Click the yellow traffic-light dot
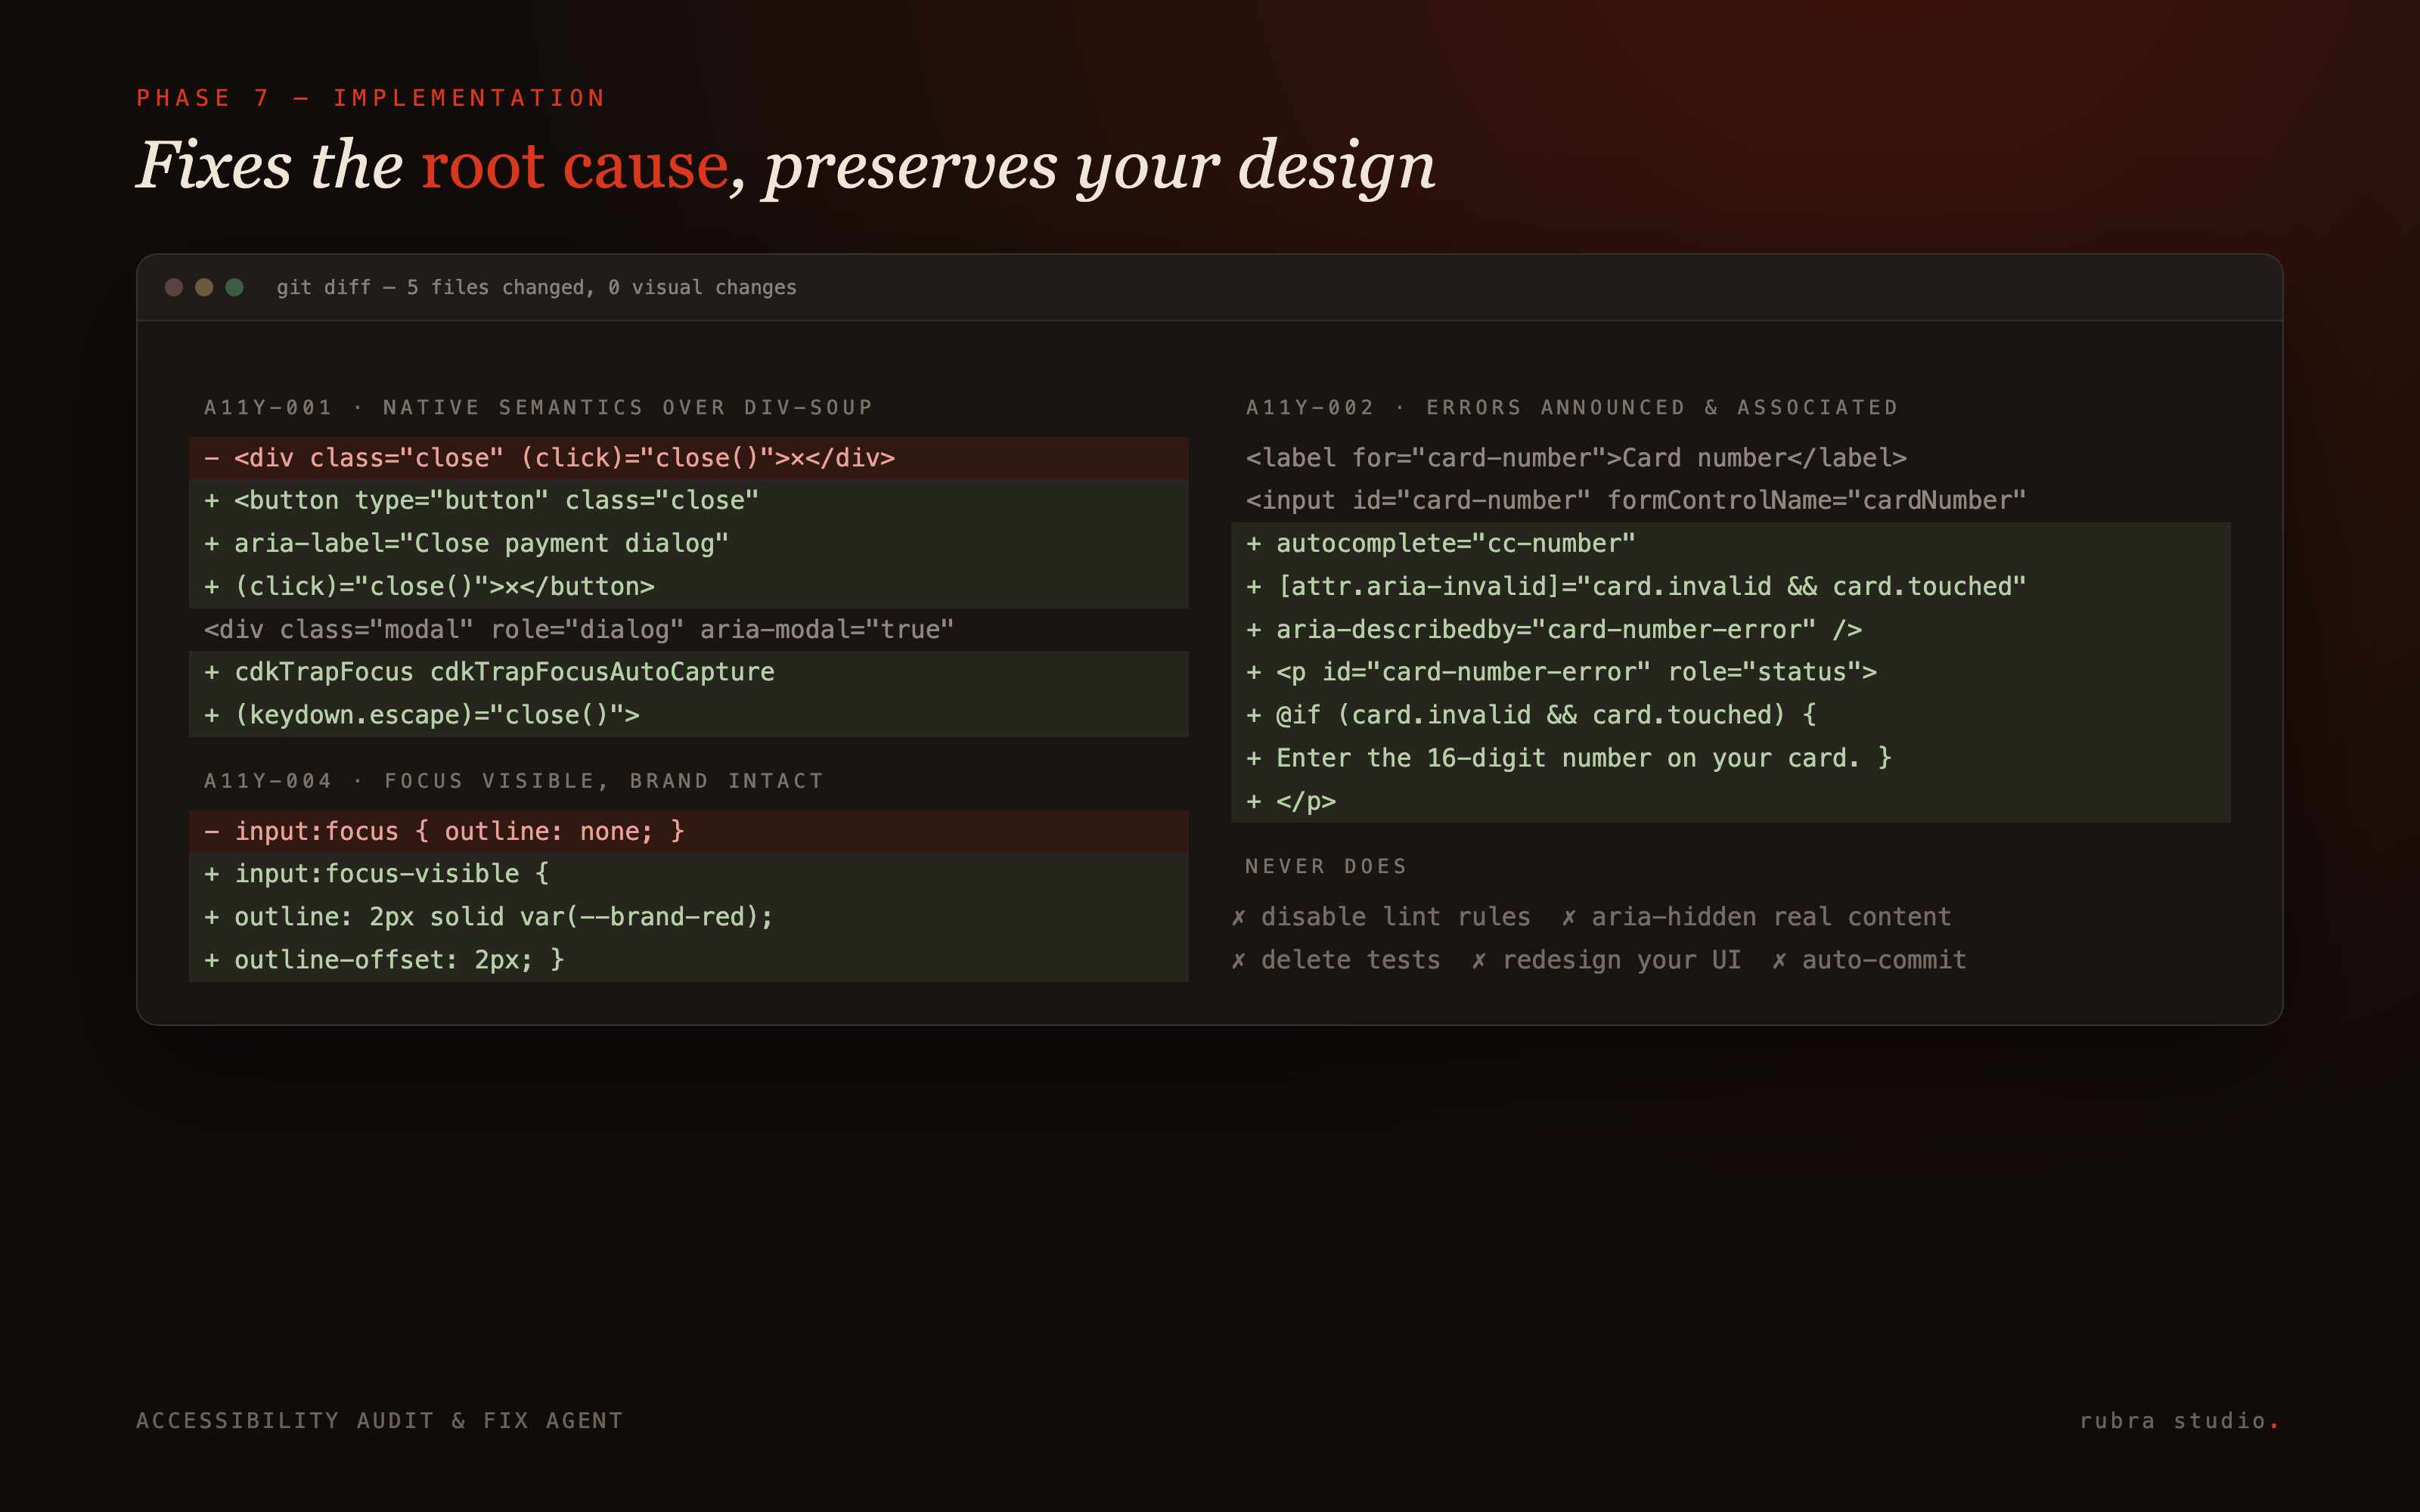Viewport: 2420px width, 1512px height. point(204,287)
